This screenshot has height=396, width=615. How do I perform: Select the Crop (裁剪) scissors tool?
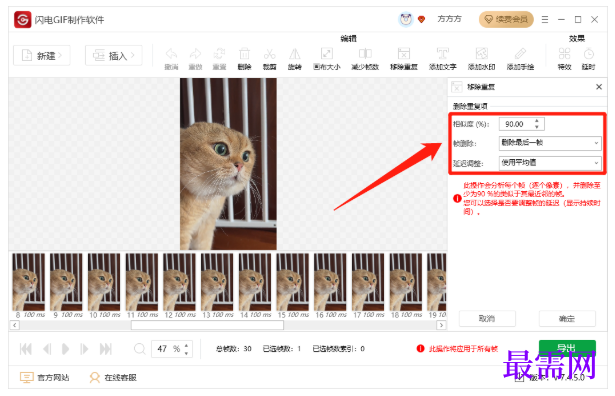coord(269,58)
